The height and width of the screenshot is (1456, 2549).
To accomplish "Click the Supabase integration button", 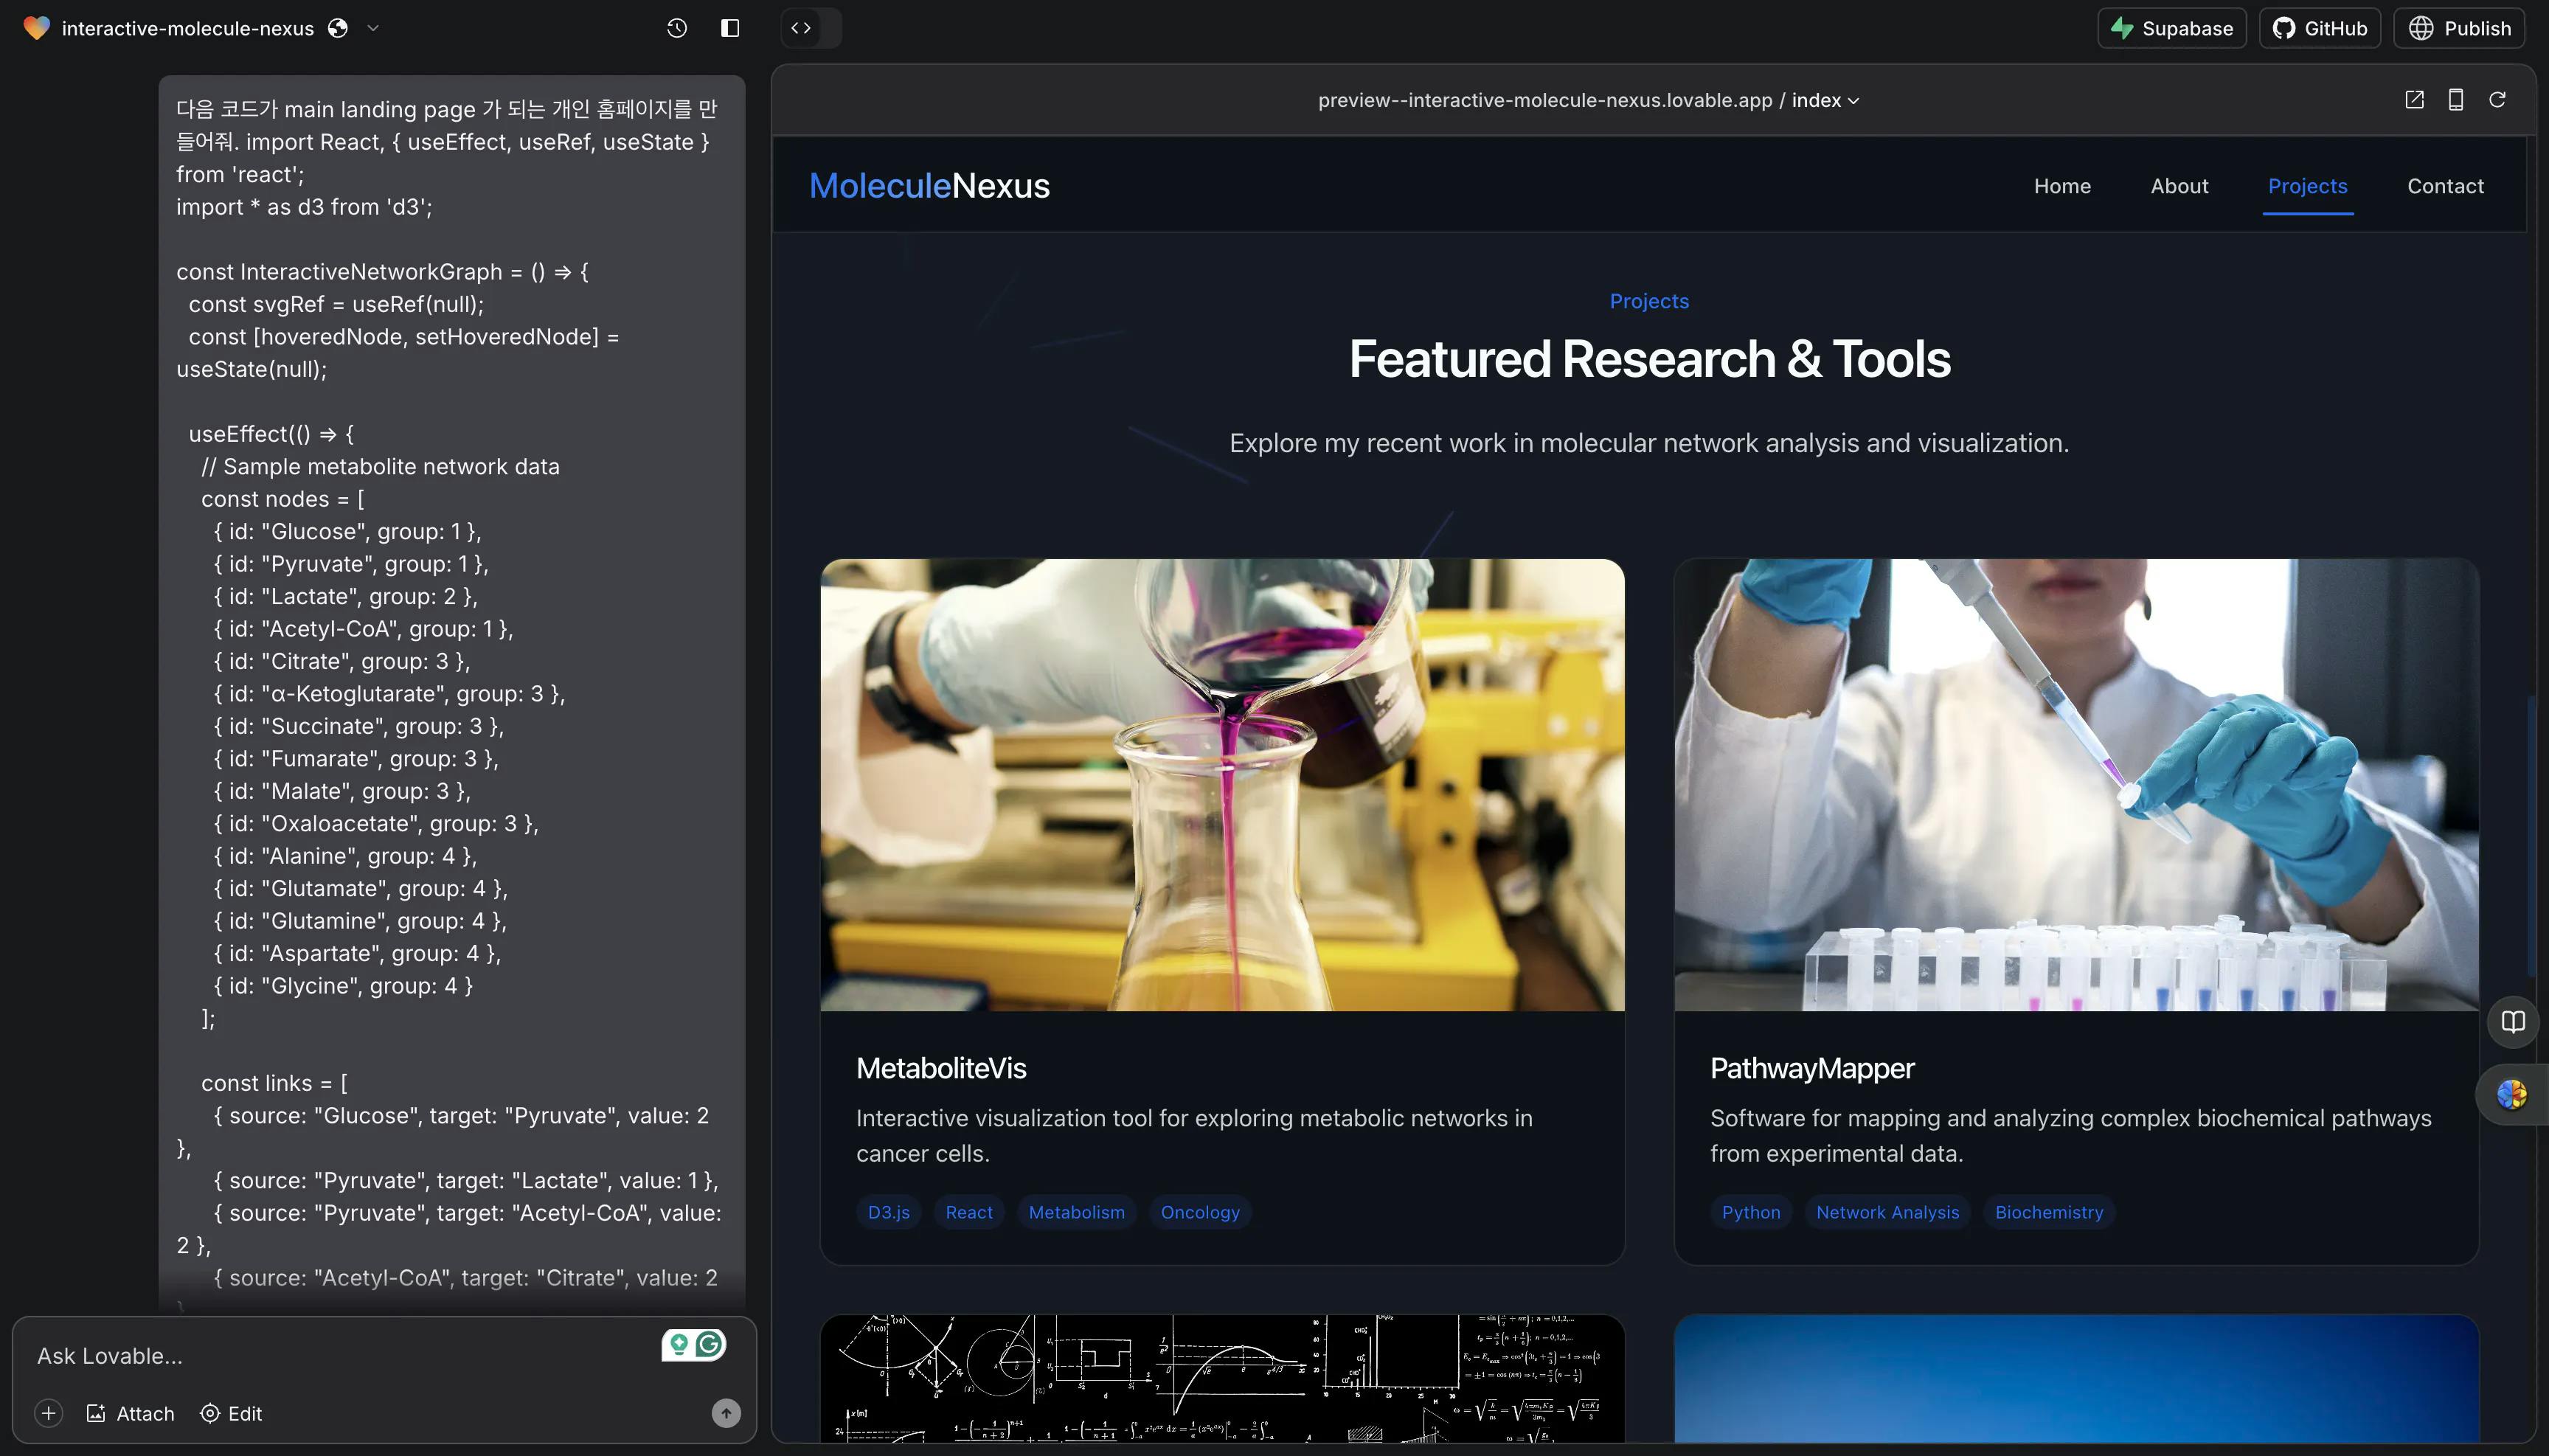I will pos(2171,28).
